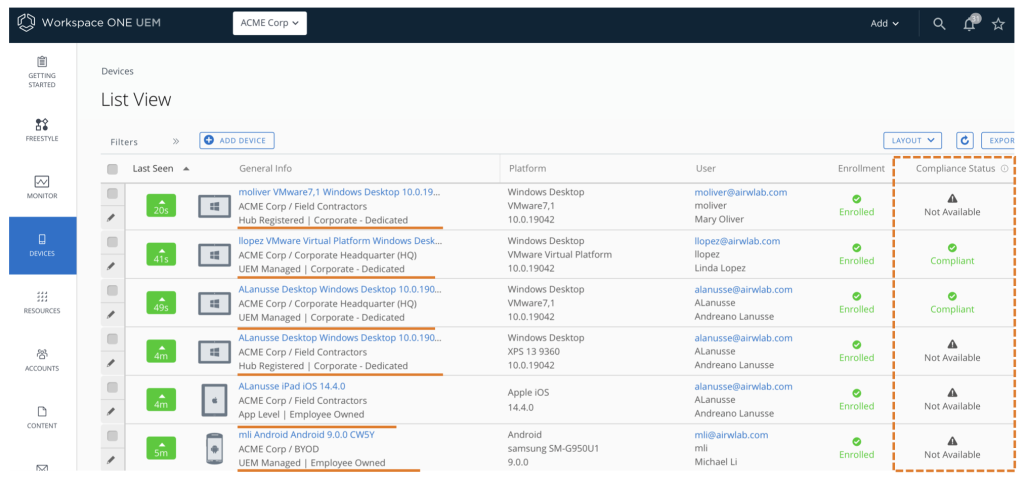Click the edit pencil for moliver device
Viewport: 1024px width, 487px height.
coord(112,217)
